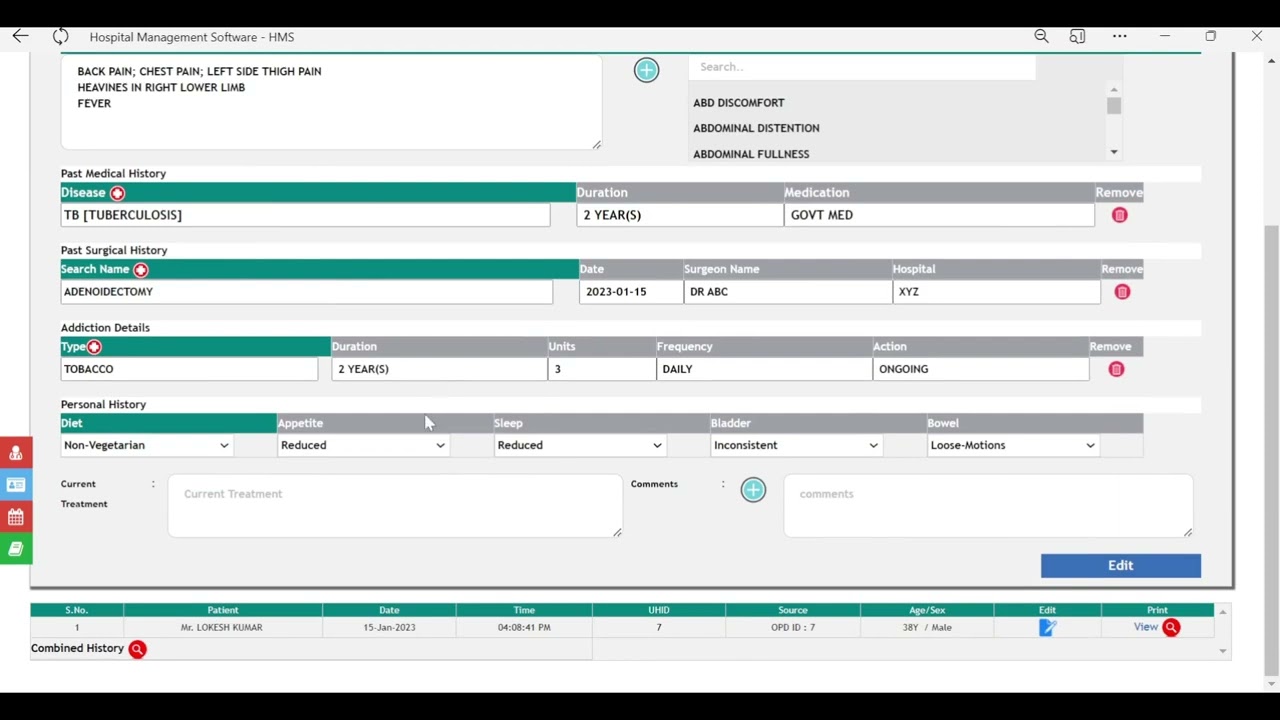Expand the Sleep dropdown showing Reduced

[580, 445]
